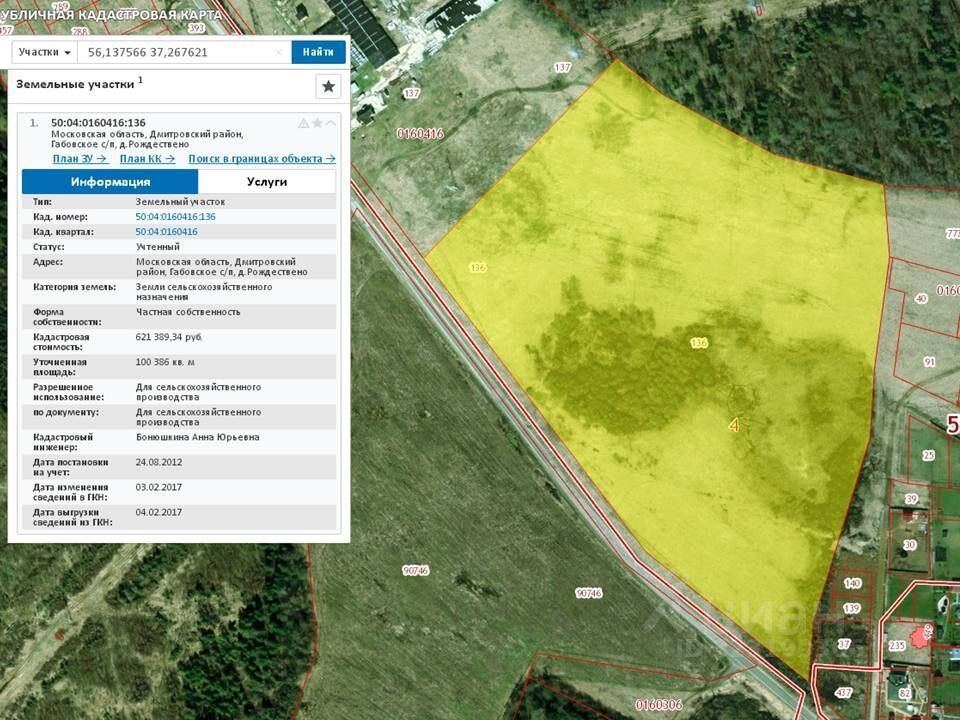The image size is (960, 720).
Task: Open cadastral number link 50:04:0160416:136
Action: tap(176, 217)
